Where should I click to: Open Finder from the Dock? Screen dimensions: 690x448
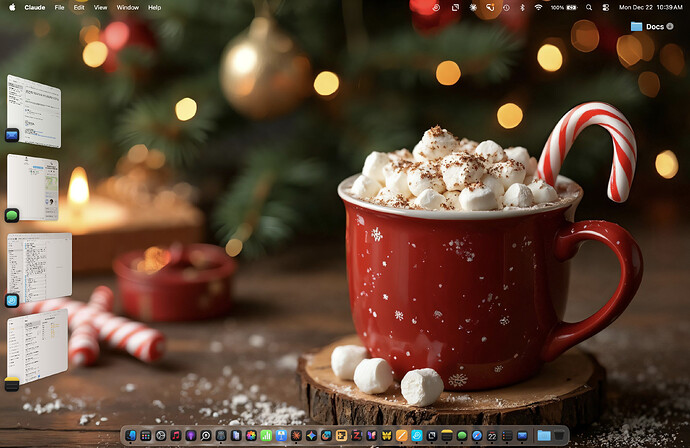(x=130, y=436)
